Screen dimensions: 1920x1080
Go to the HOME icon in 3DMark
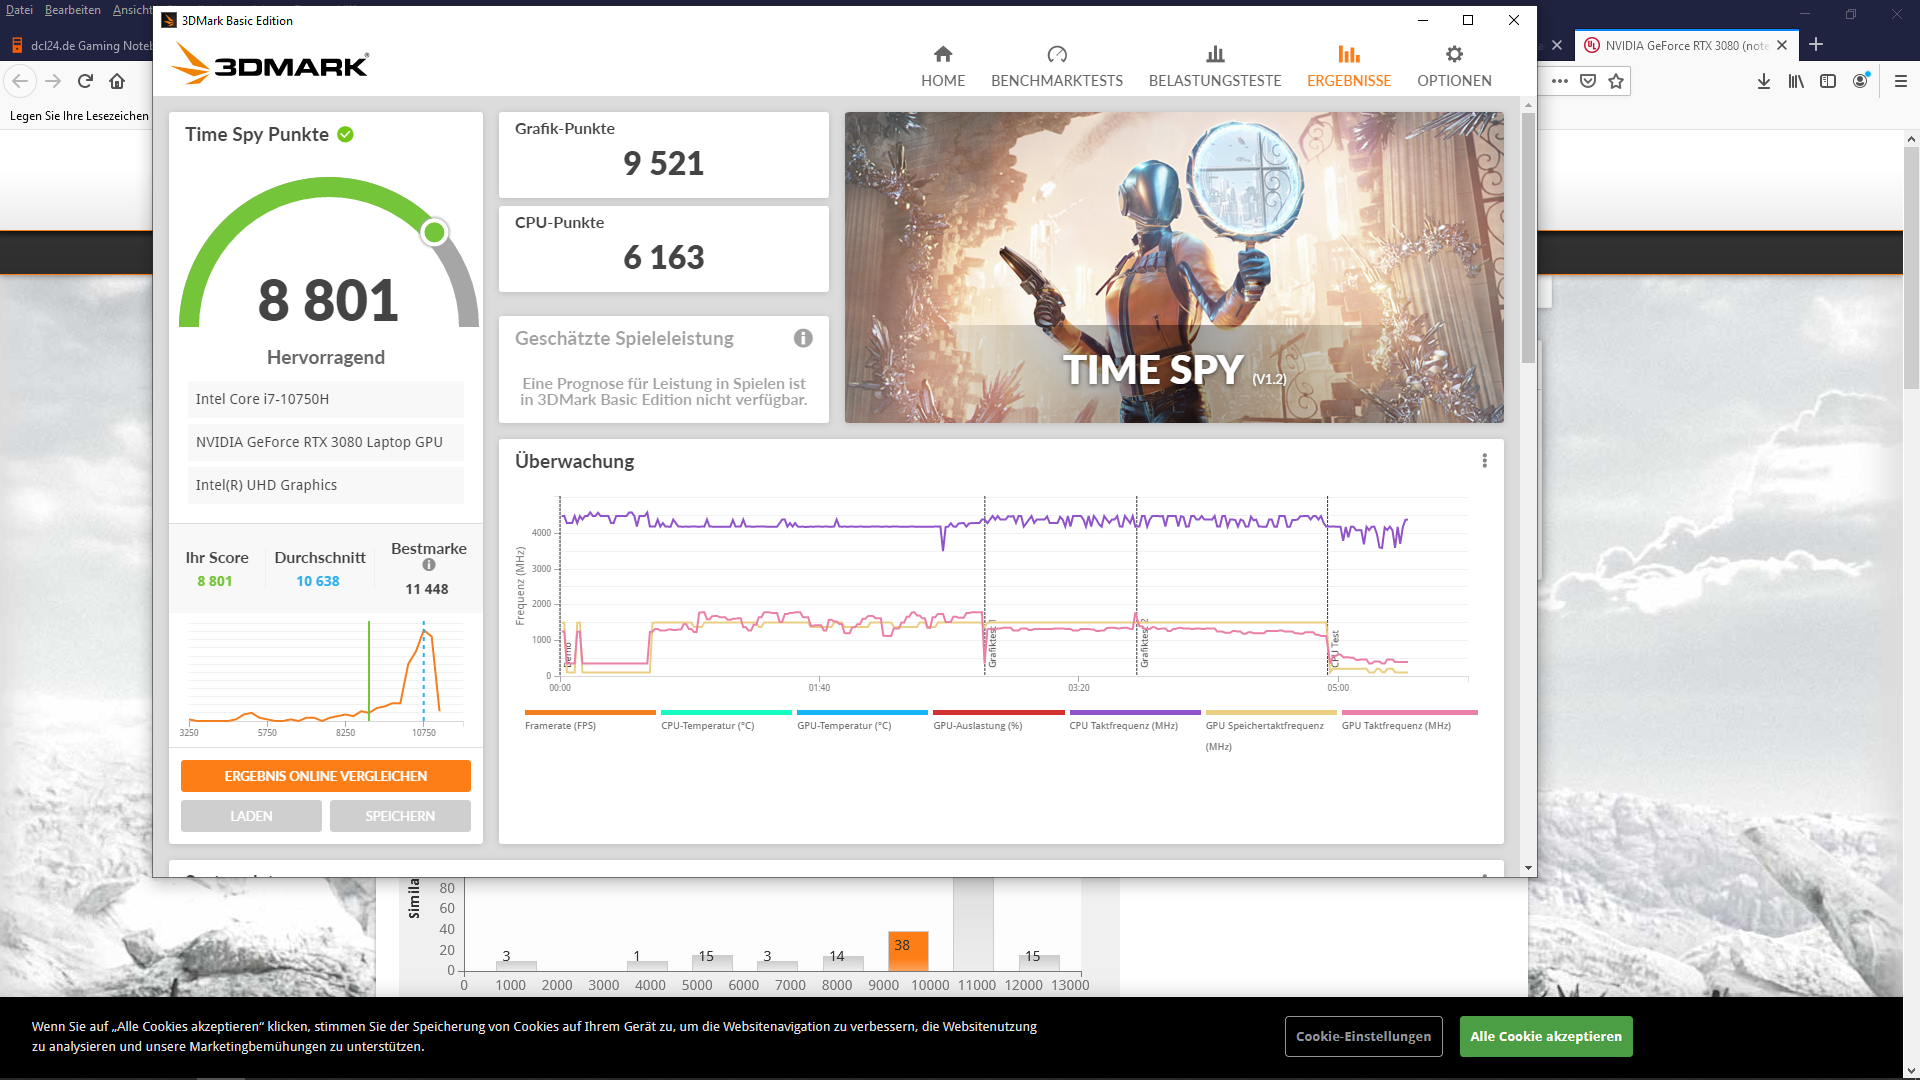tap(942, 54)
